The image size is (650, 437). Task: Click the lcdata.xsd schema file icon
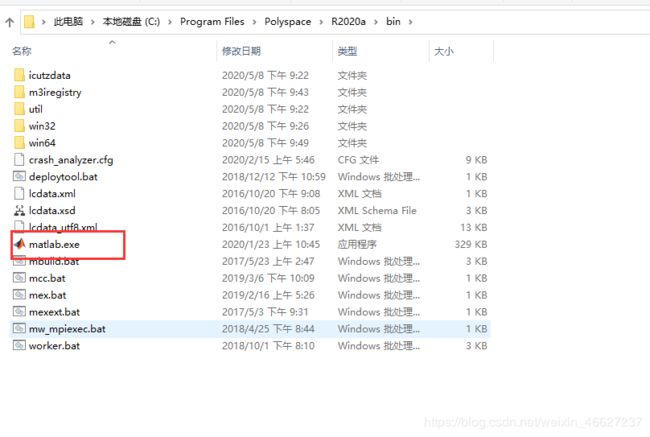point(19,211)
